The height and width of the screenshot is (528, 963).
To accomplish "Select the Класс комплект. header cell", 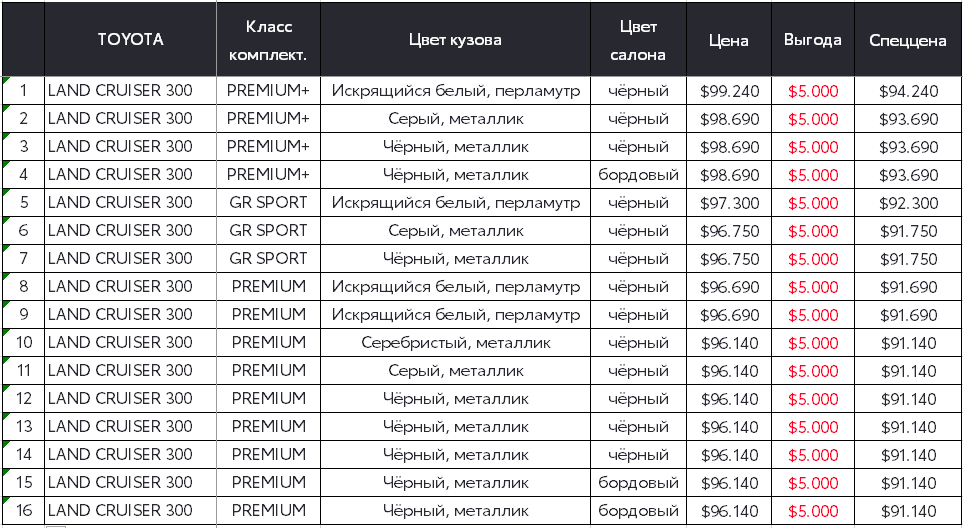I will 268,40.
